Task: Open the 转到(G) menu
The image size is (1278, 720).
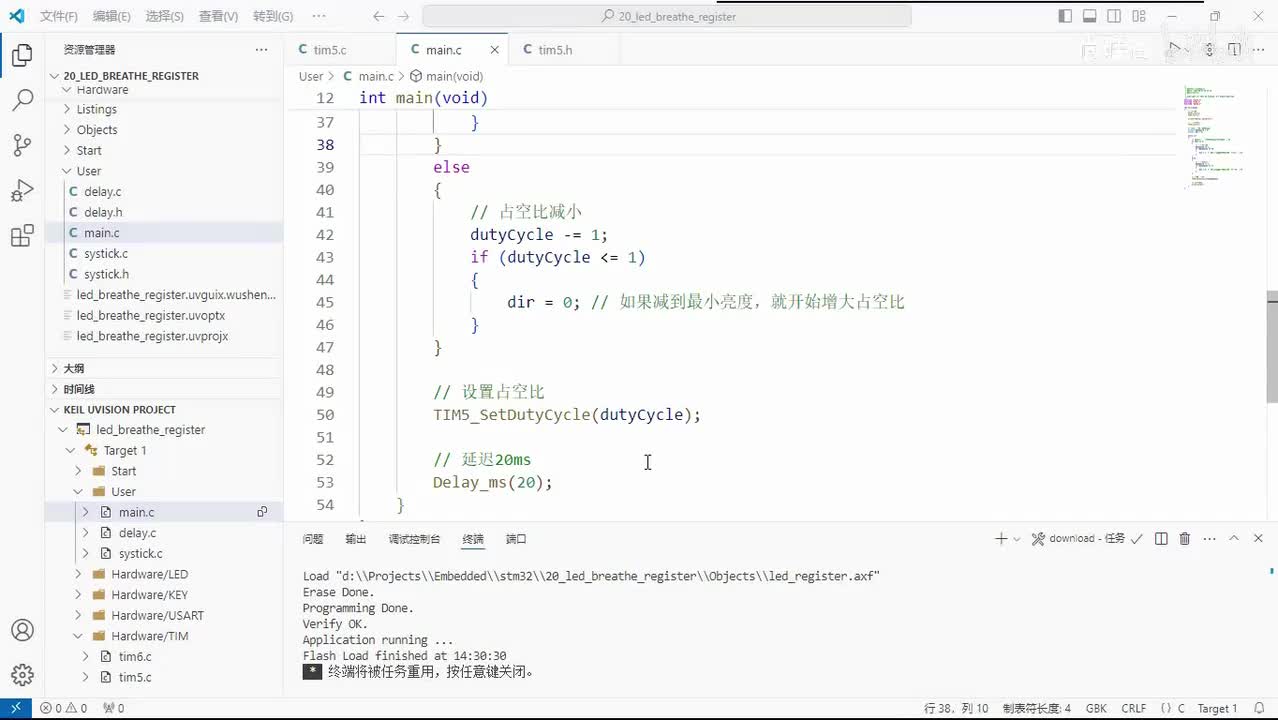Action: (273, 16)
